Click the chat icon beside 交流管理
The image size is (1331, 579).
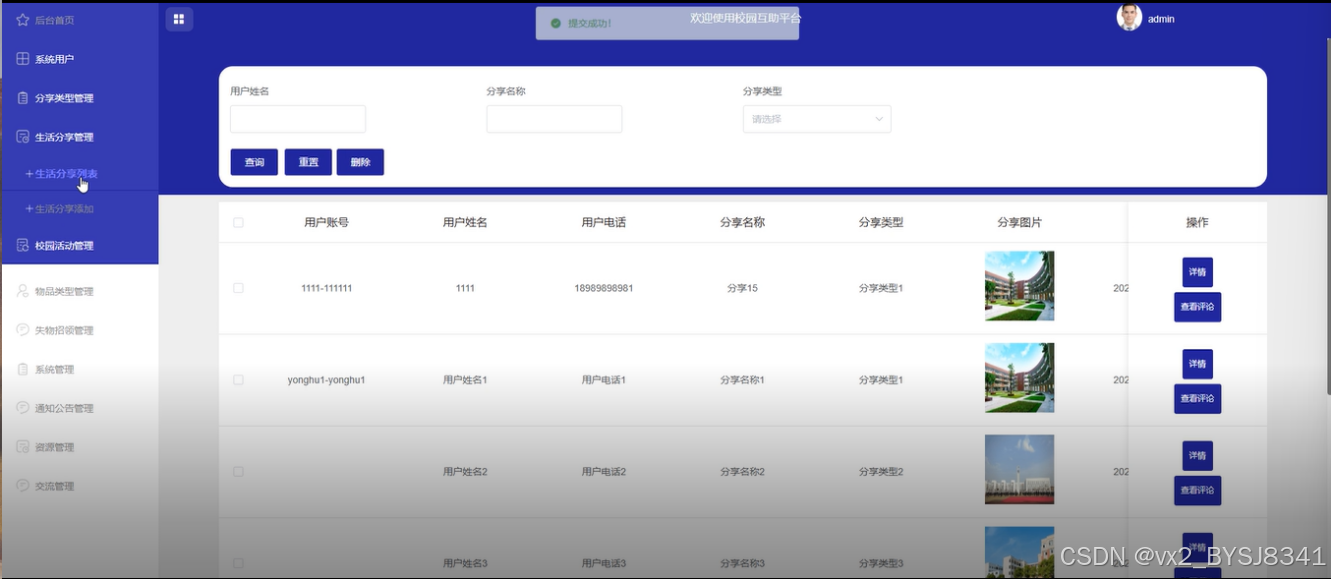tap(22, 486)
